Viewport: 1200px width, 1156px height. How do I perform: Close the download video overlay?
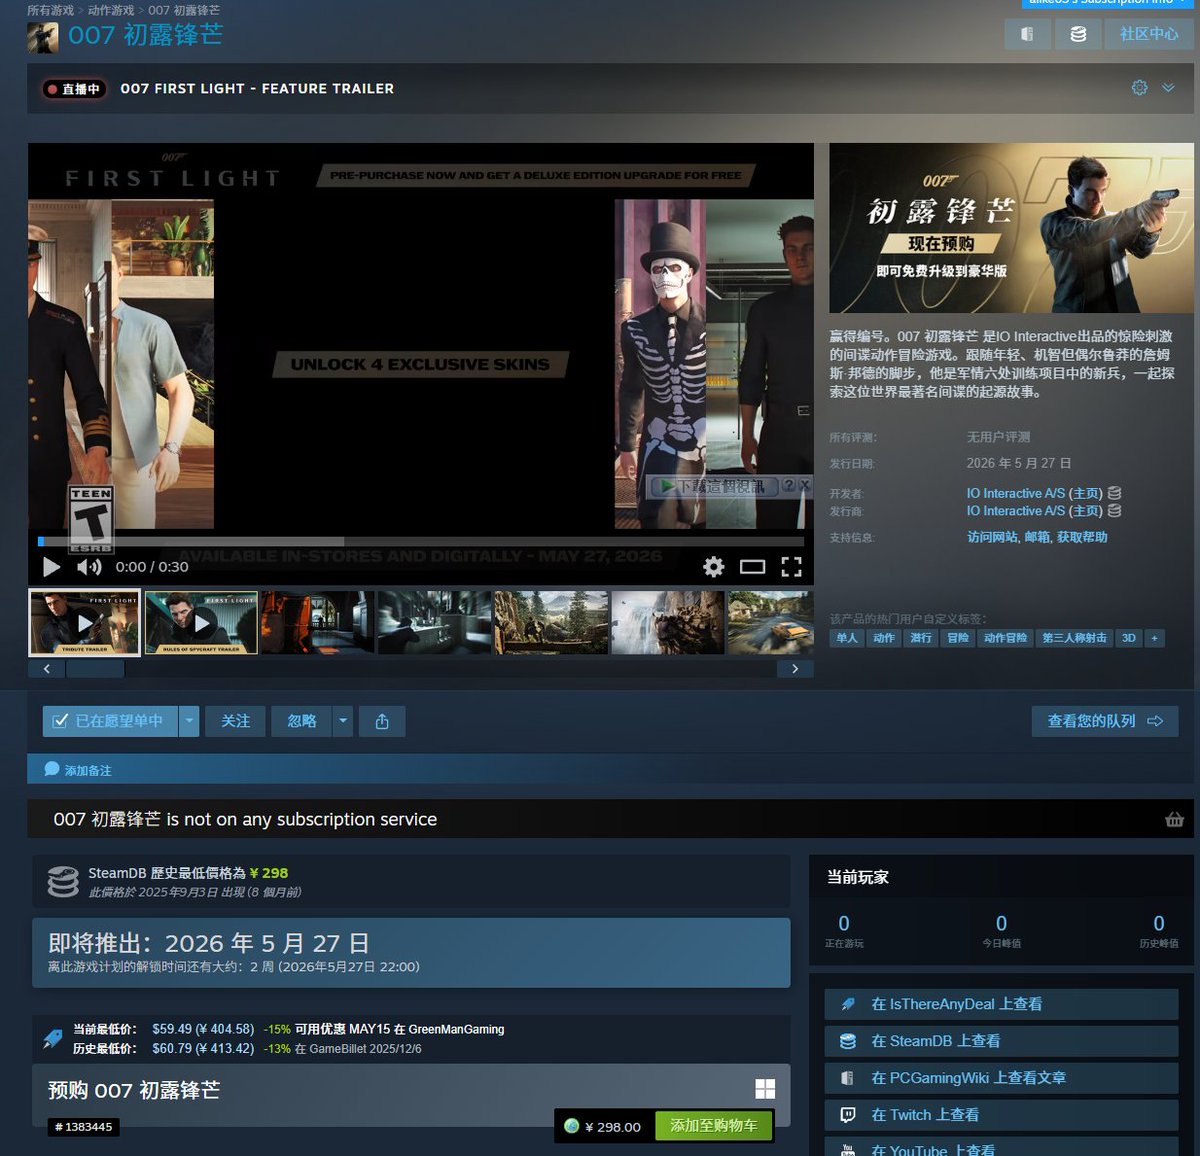click(x=804, y=485)
